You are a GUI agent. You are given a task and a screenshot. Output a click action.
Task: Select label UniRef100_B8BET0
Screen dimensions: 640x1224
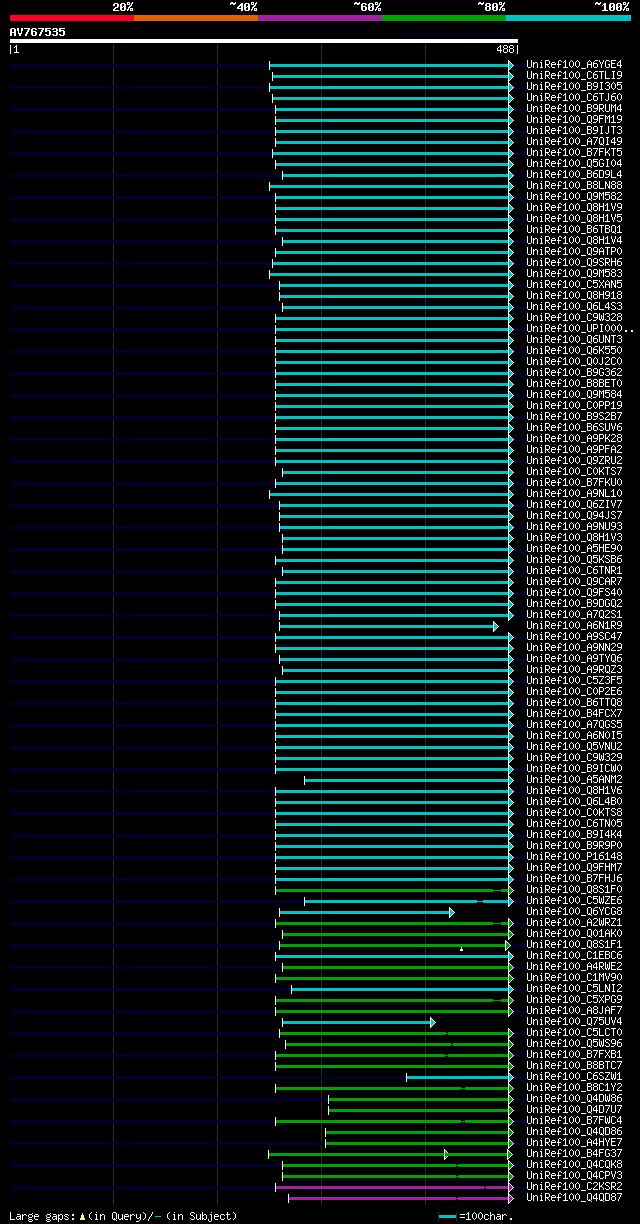click(x=574, y=383)
